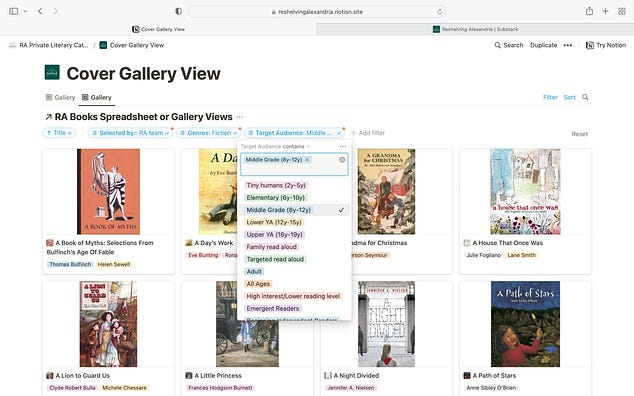Open a new tab with plus icon
Screen dimensions: 634x396
(x=605, y=11)
